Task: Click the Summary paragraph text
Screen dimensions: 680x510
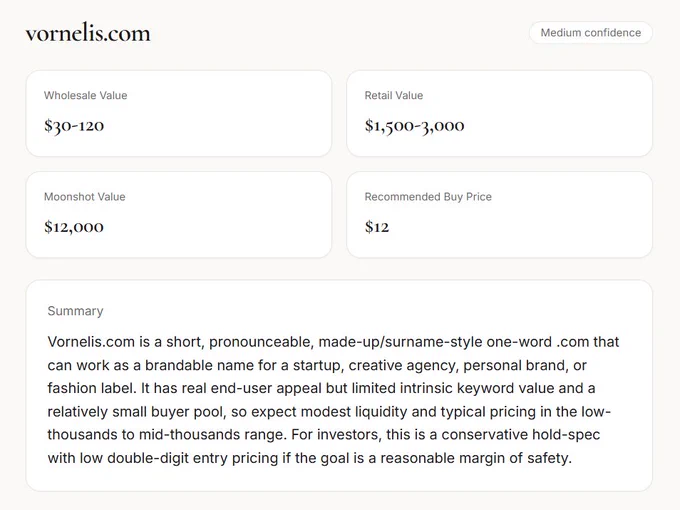Action: (x=333, y=400)
